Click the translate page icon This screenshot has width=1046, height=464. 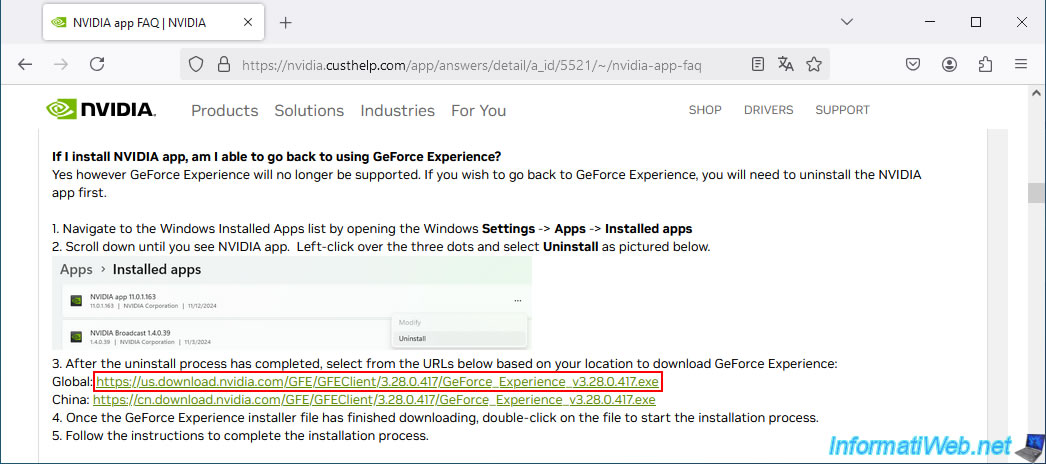[785, 64]
